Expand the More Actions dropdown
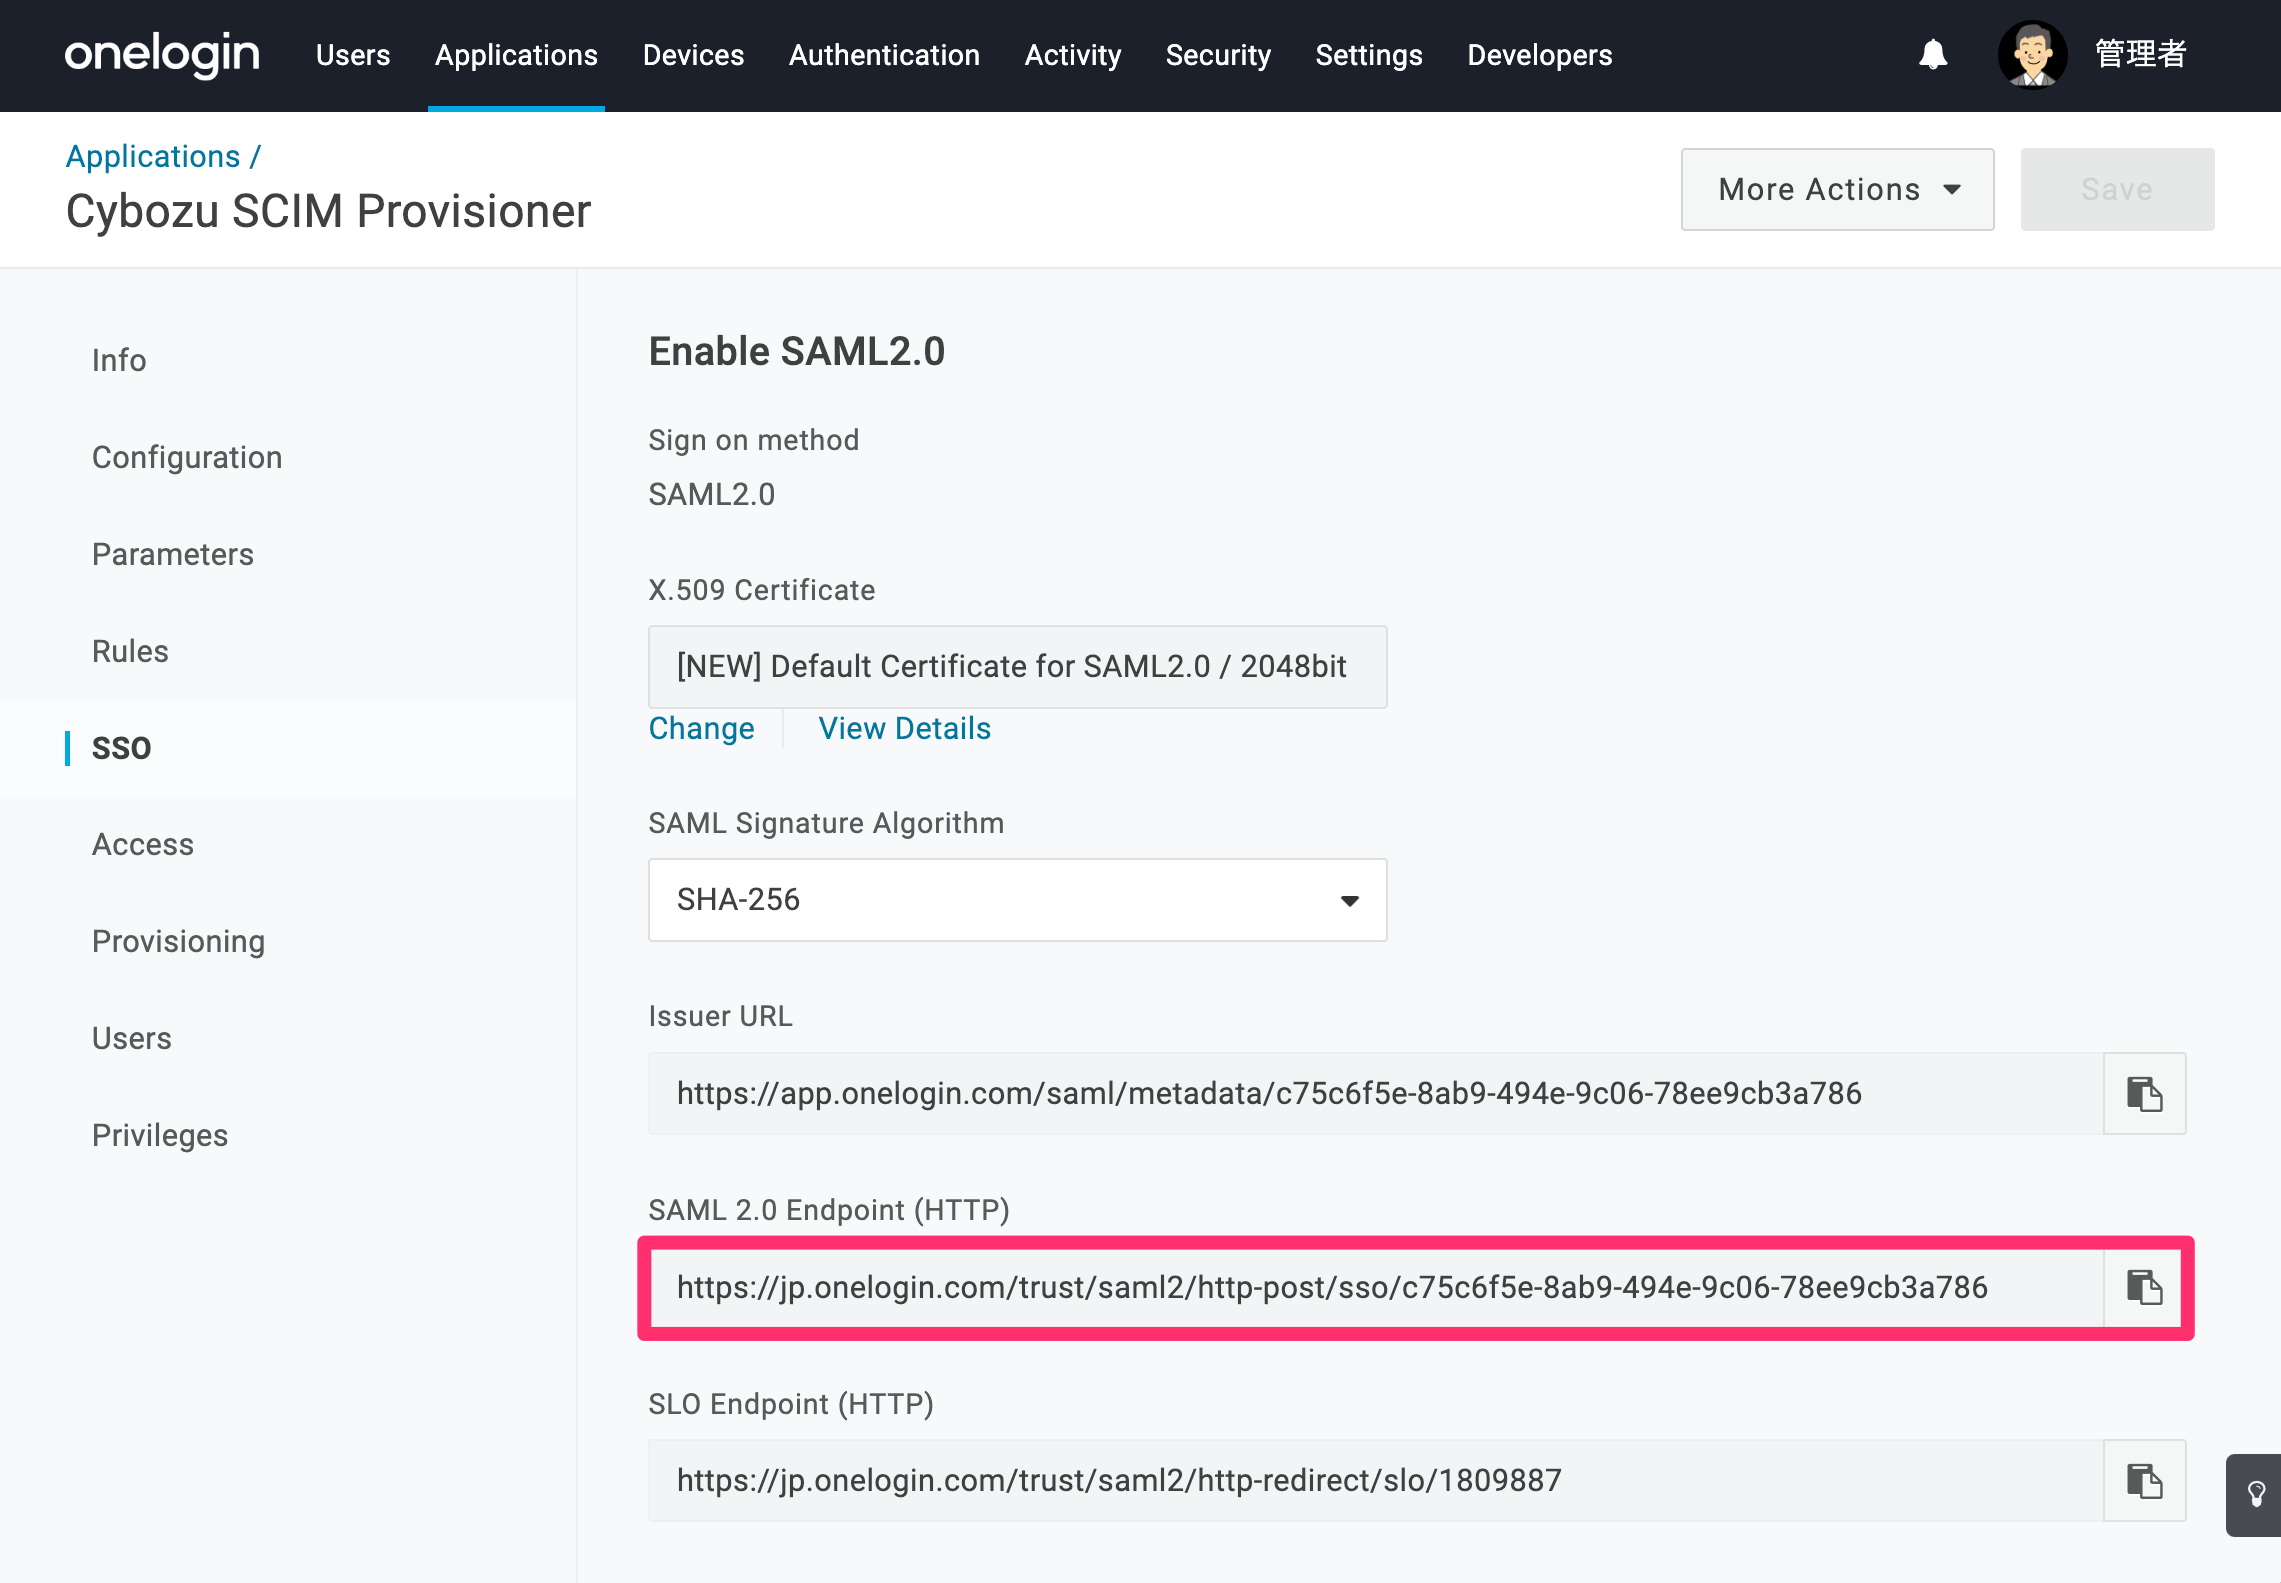Viewport: 2281px width, 1583px height. coord(1838,189)
